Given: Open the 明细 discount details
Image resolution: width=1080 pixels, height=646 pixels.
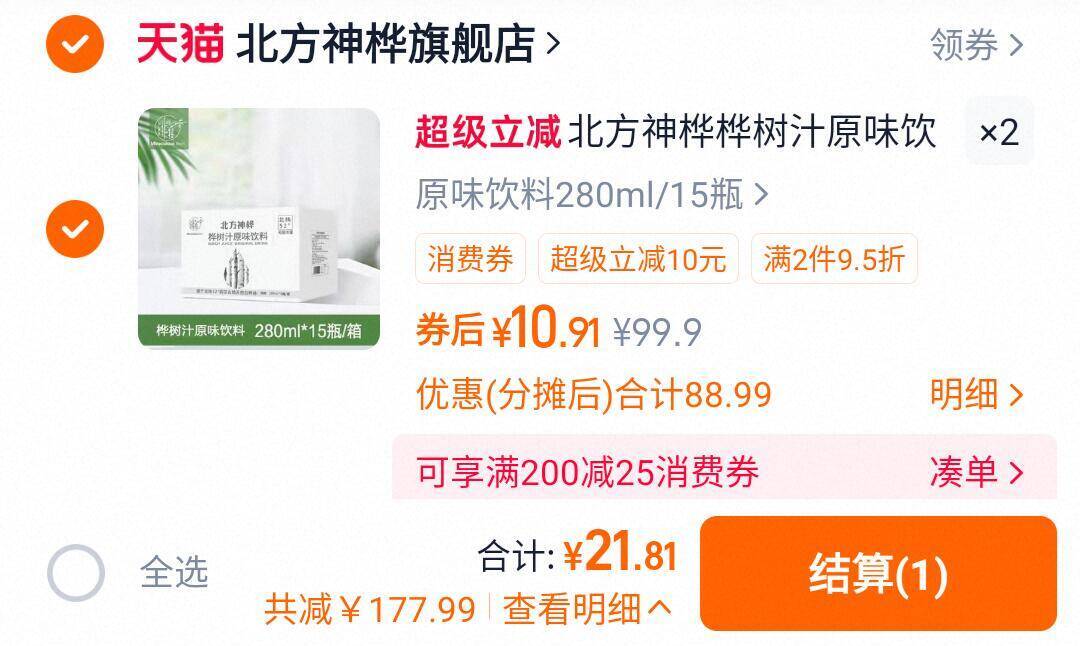Looking at the screenshot, I should (976, 395).
